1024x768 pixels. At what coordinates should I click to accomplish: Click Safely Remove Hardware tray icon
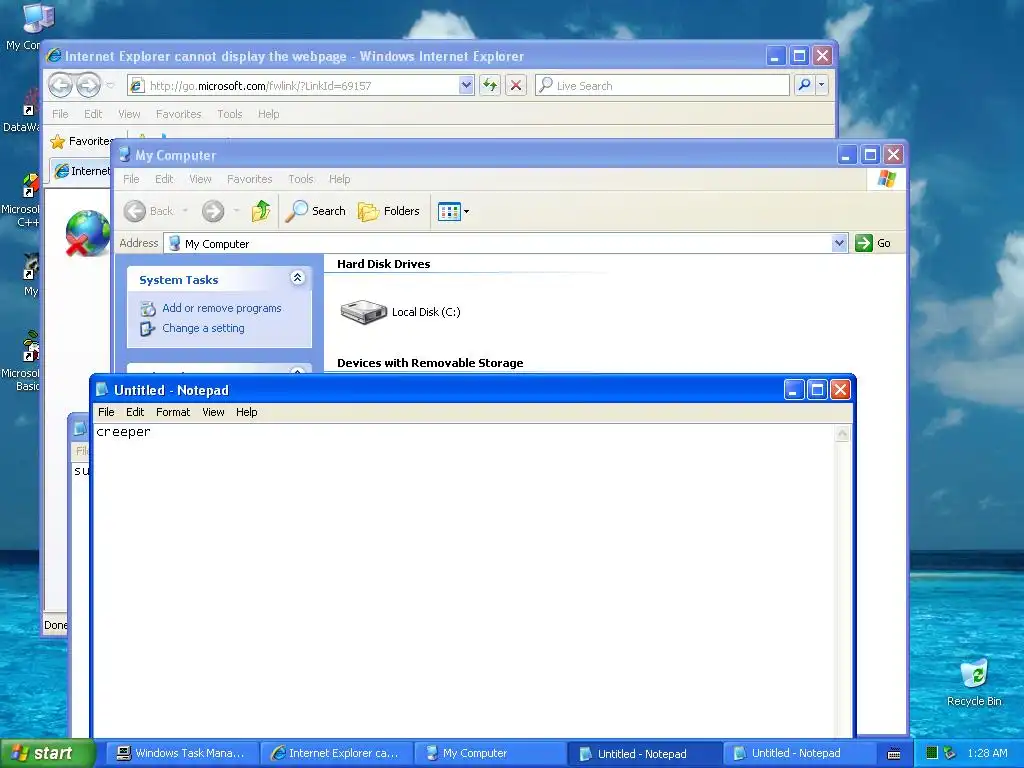coord(950,753)
